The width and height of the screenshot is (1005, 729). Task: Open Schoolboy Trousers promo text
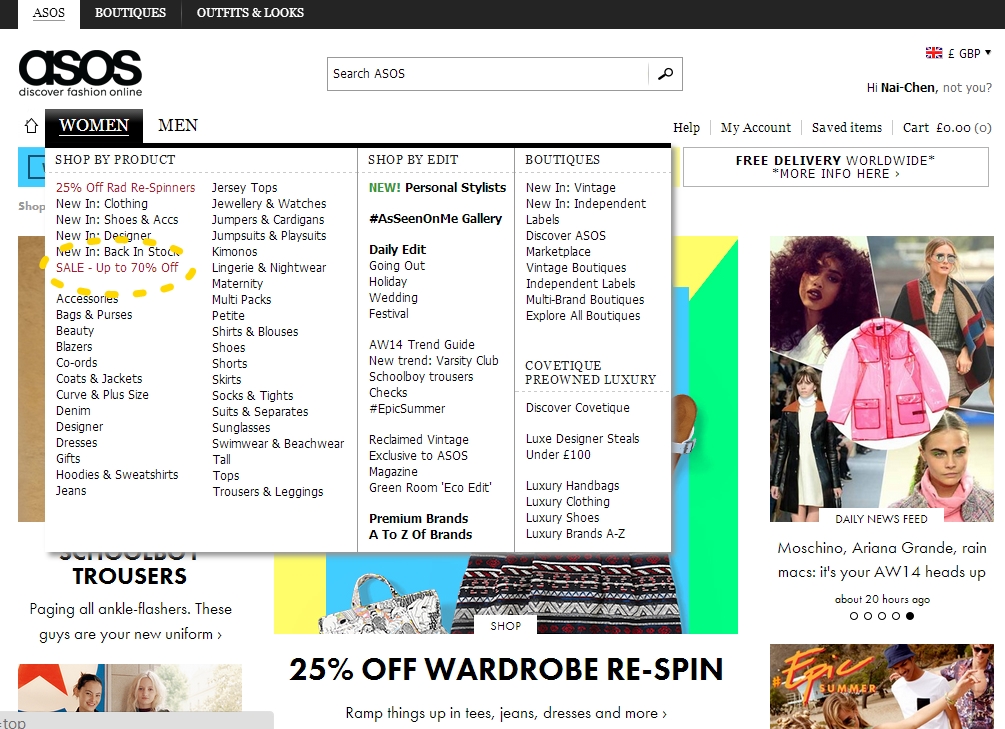click(x=131, y=621)
